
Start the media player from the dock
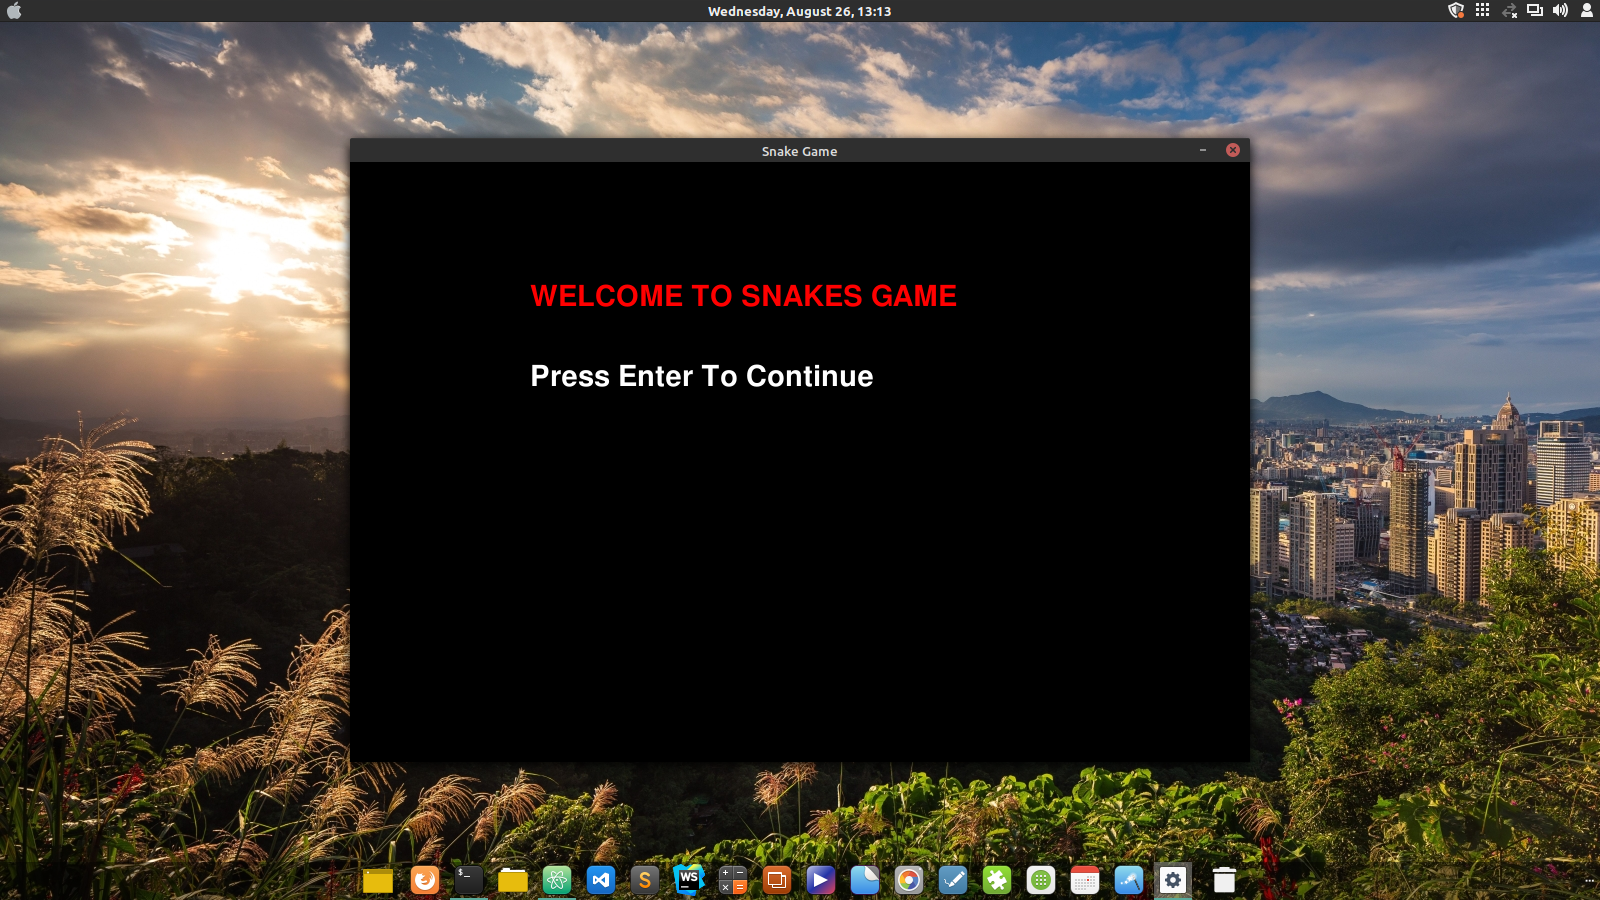point(820,881)
